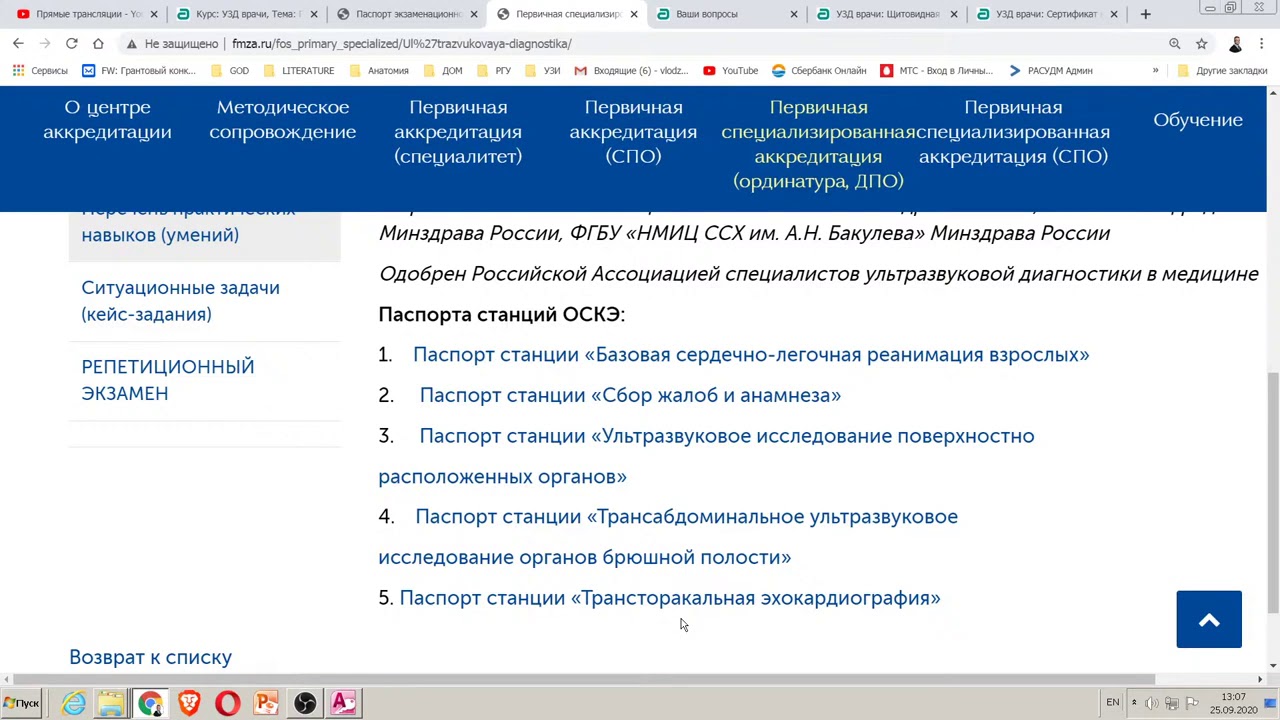This screenshot has height=720, width=1280.
Task: Select 'Ситуационные задачи (кейс-задания)' in sidebar
Action: coord(180,301)
